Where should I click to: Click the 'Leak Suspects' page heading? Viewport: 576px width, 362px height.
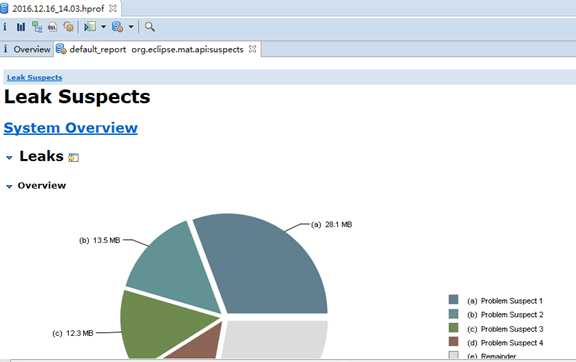click(77, 97)
